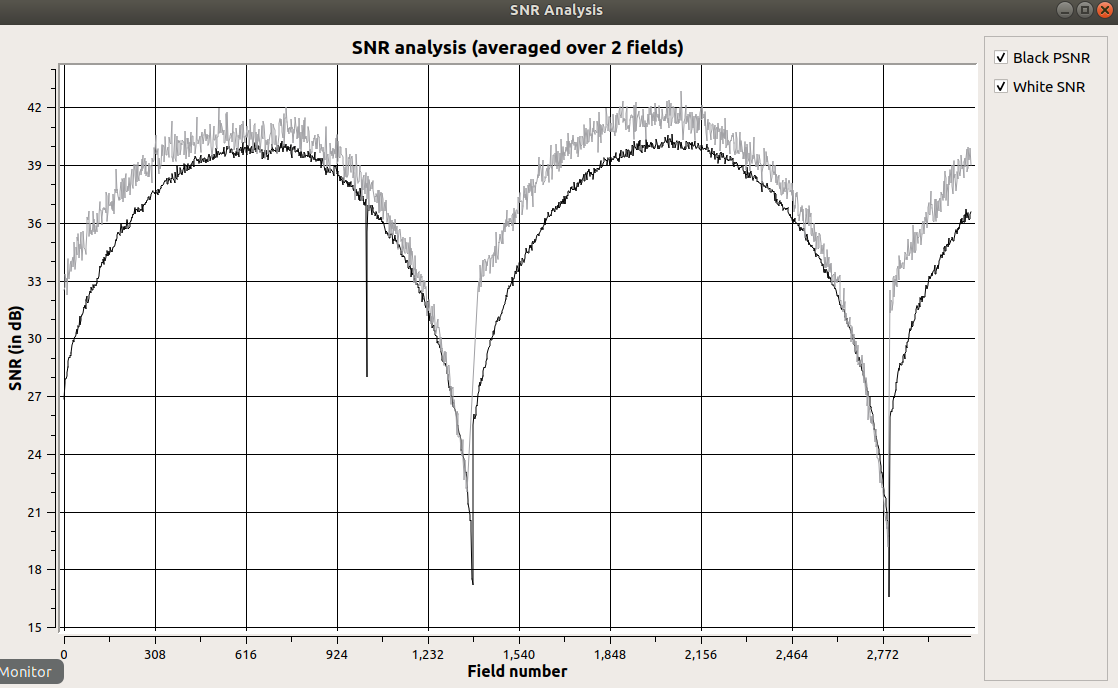Click the Black PSNR legend label
1118x688 pixels.
click(1051, 58)
